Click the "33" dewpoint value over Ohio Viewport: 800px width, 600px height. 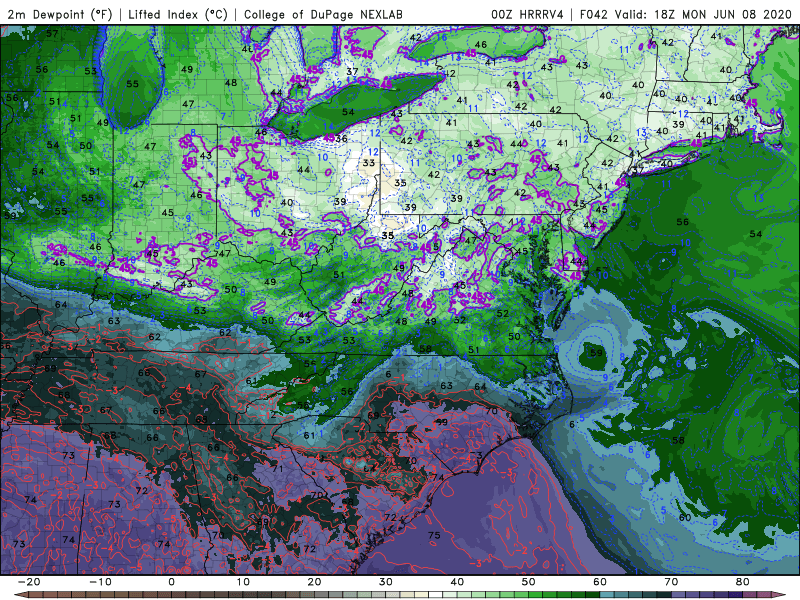coord(369,163)
